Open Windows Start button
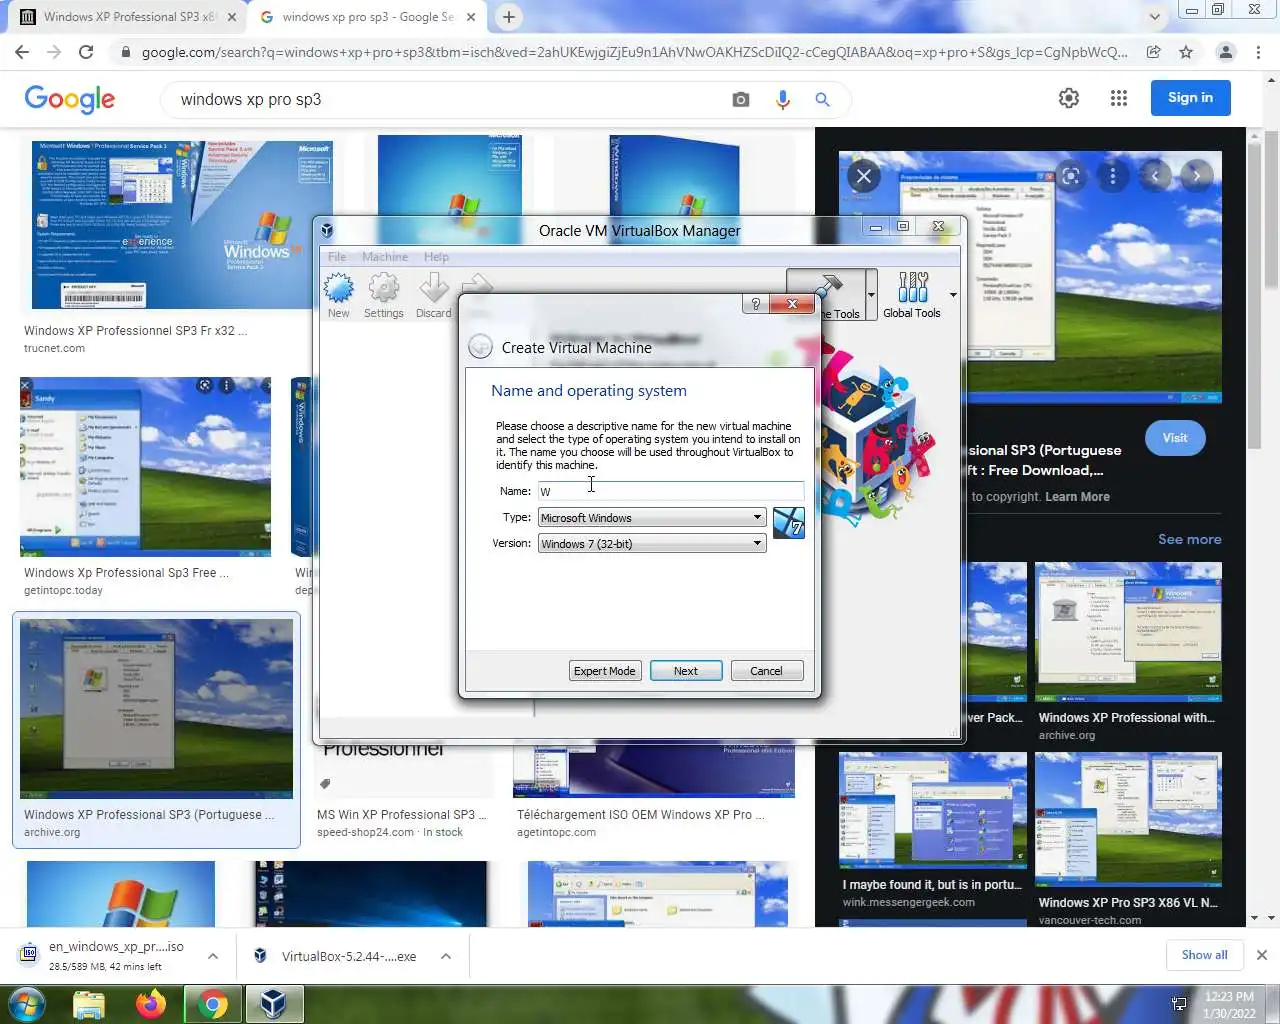This screenshot has width=1280, height=1024. click(x=27, y=1003)
